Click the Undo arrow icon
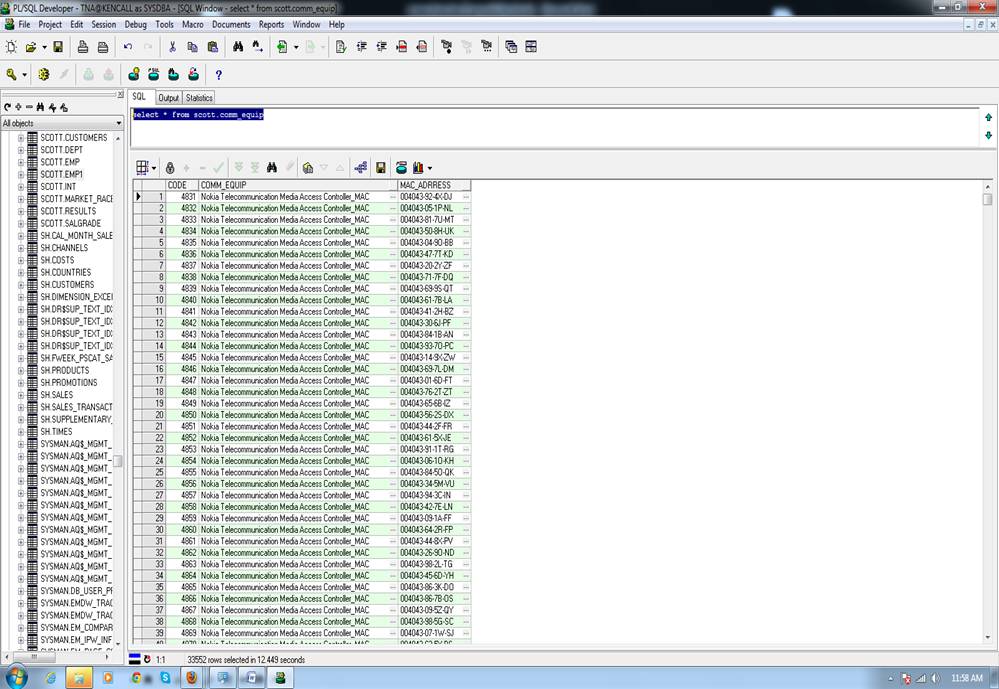The width and height of the screenshot is (999, 689). point(128,47)
